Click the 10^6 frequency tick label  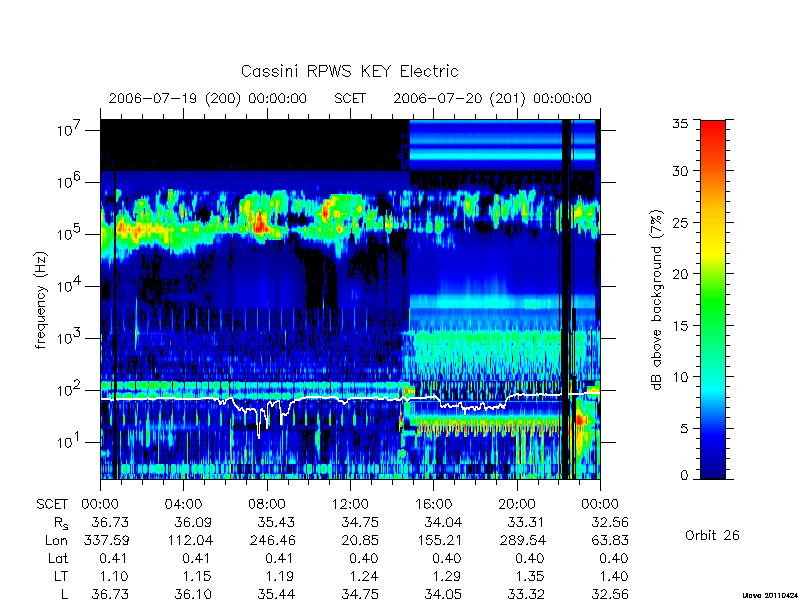pyautogui.click(x=70, y=182)
